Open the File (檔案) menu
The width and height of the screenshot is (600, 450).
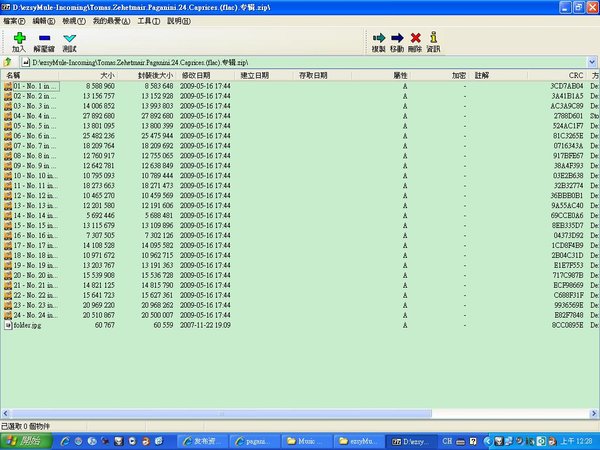14,21
